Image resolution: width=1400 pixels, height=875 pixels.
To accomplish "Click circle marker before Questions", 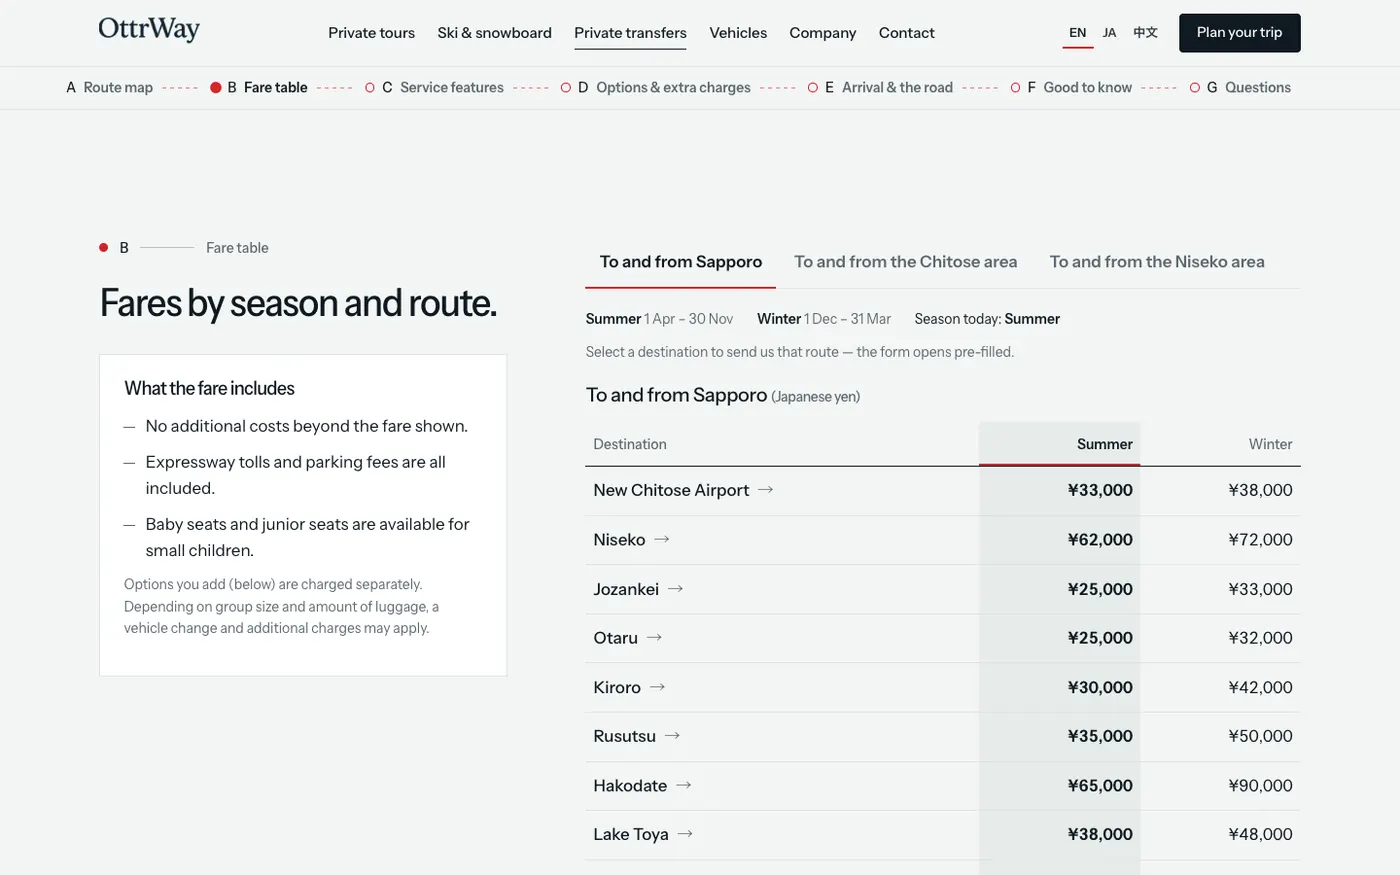I will pyautogui.click(x=1195, y=88).
